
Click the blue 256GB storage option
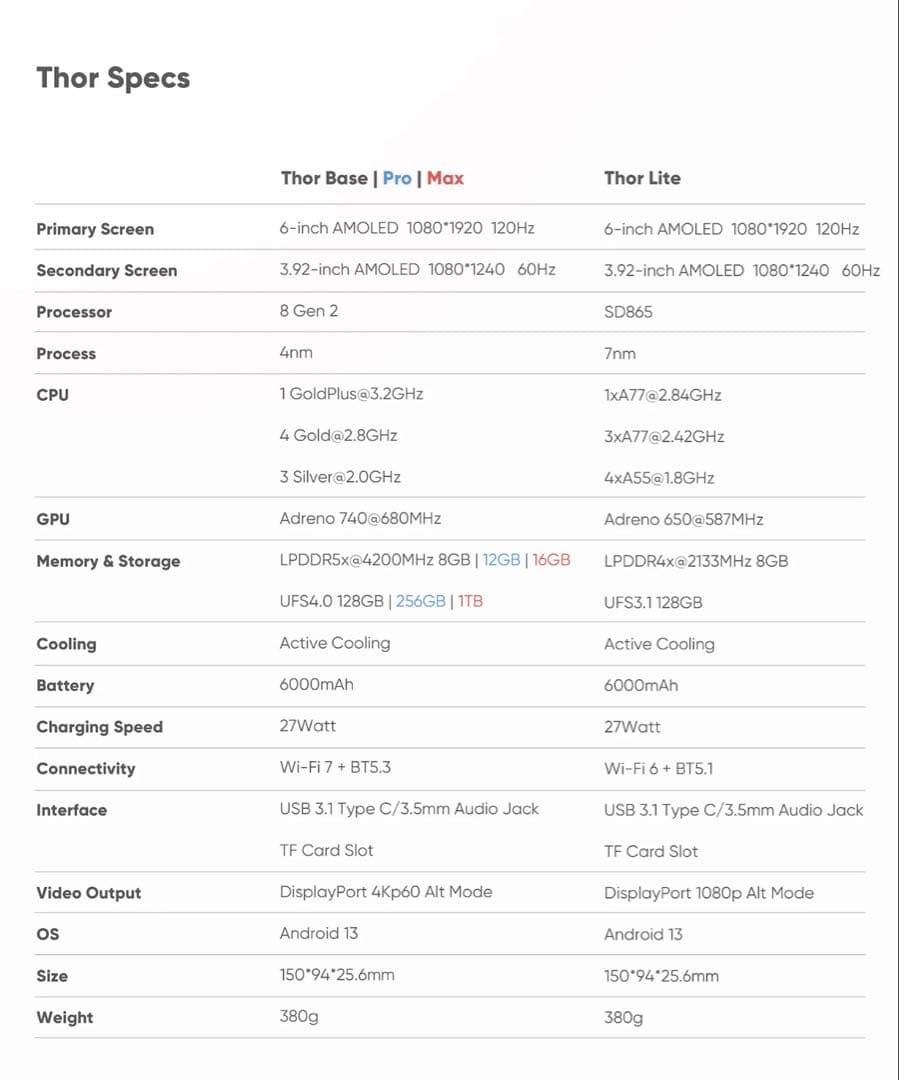pos(421,601)
